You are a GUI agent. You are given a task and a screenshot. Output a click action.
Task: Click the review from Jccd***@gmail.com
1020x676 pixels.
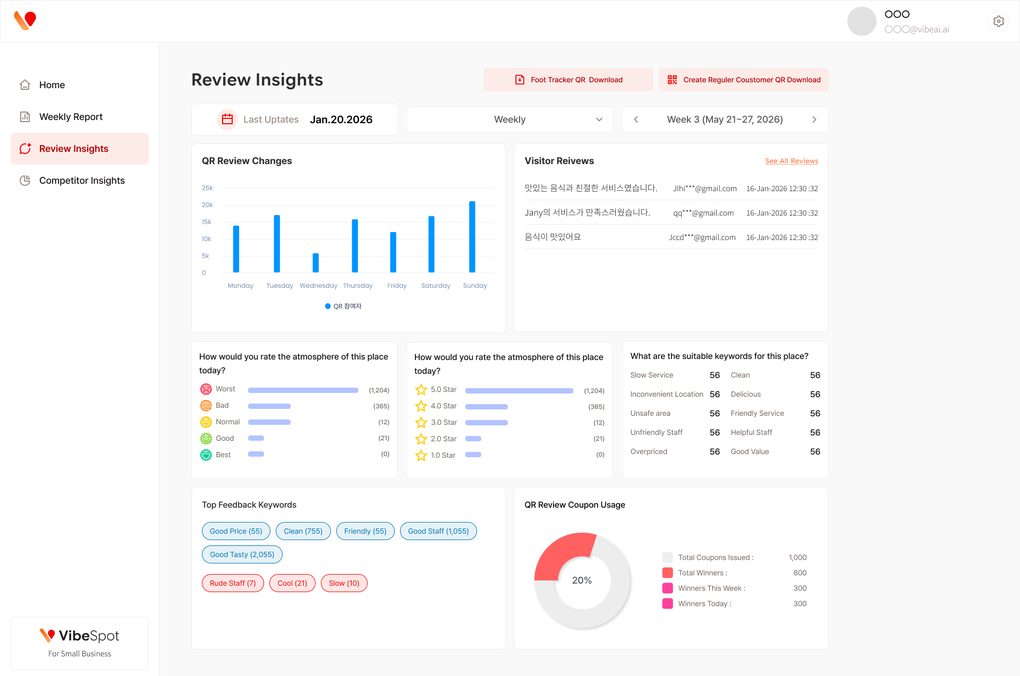pos(671,237)
